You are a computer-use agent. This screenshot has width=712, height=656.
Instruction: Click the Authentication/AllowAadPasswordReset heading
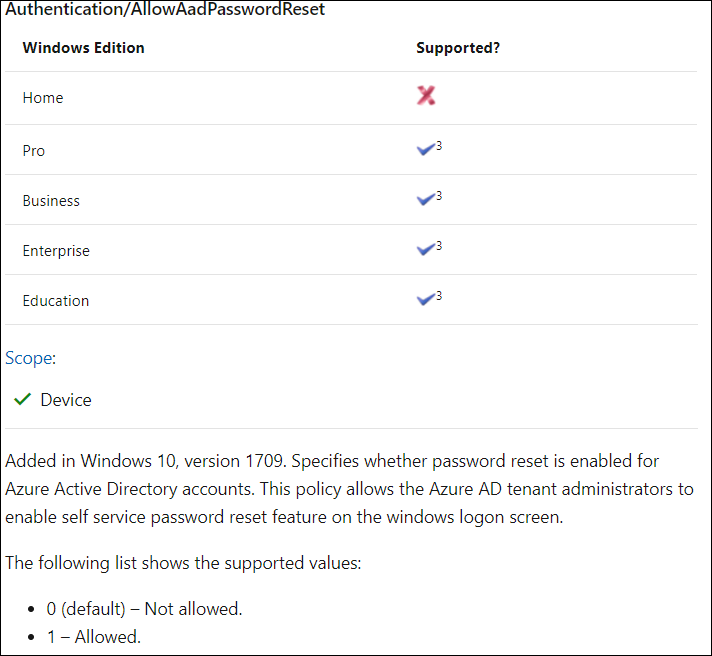[165, 10]
